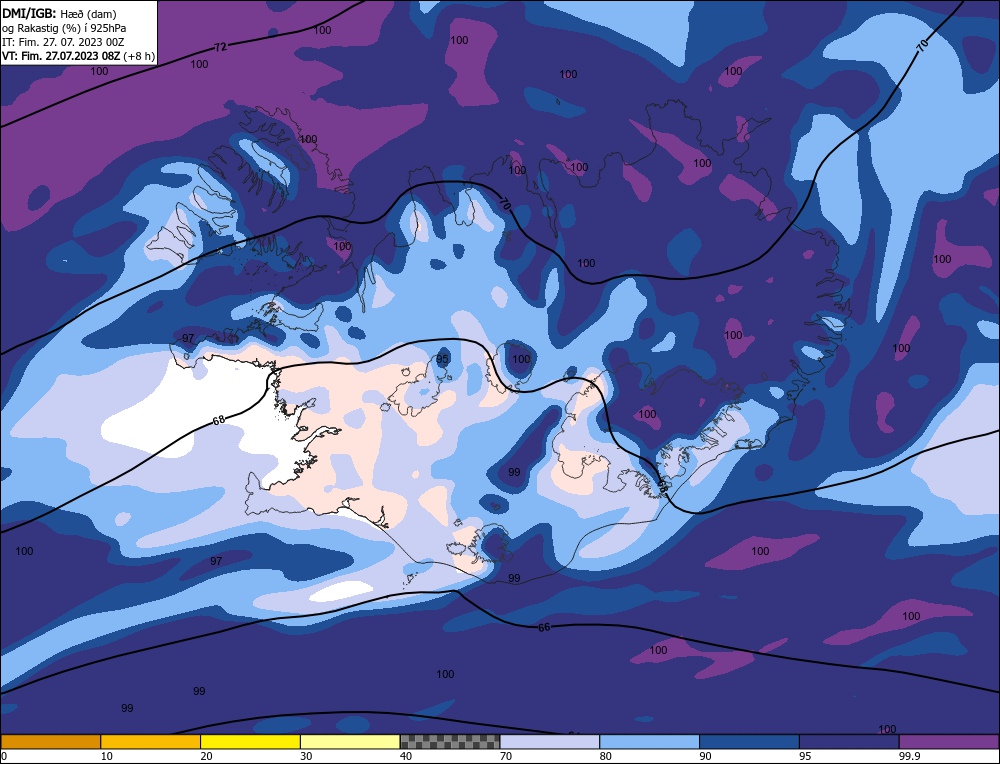
Task: Click the '0' legend tick label
Action: 4,756
